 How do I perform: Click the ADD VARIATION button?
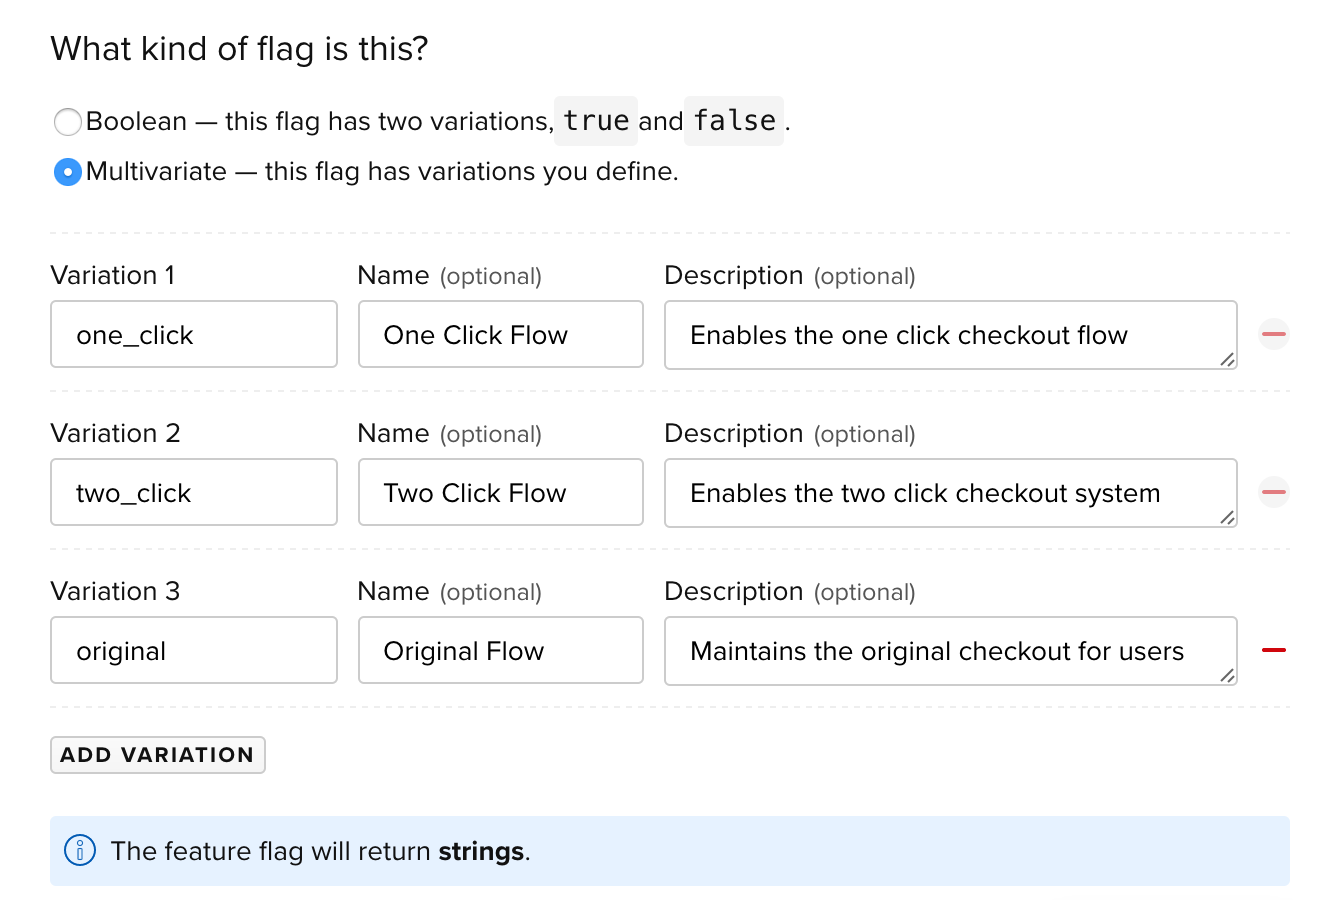(157, 755)
